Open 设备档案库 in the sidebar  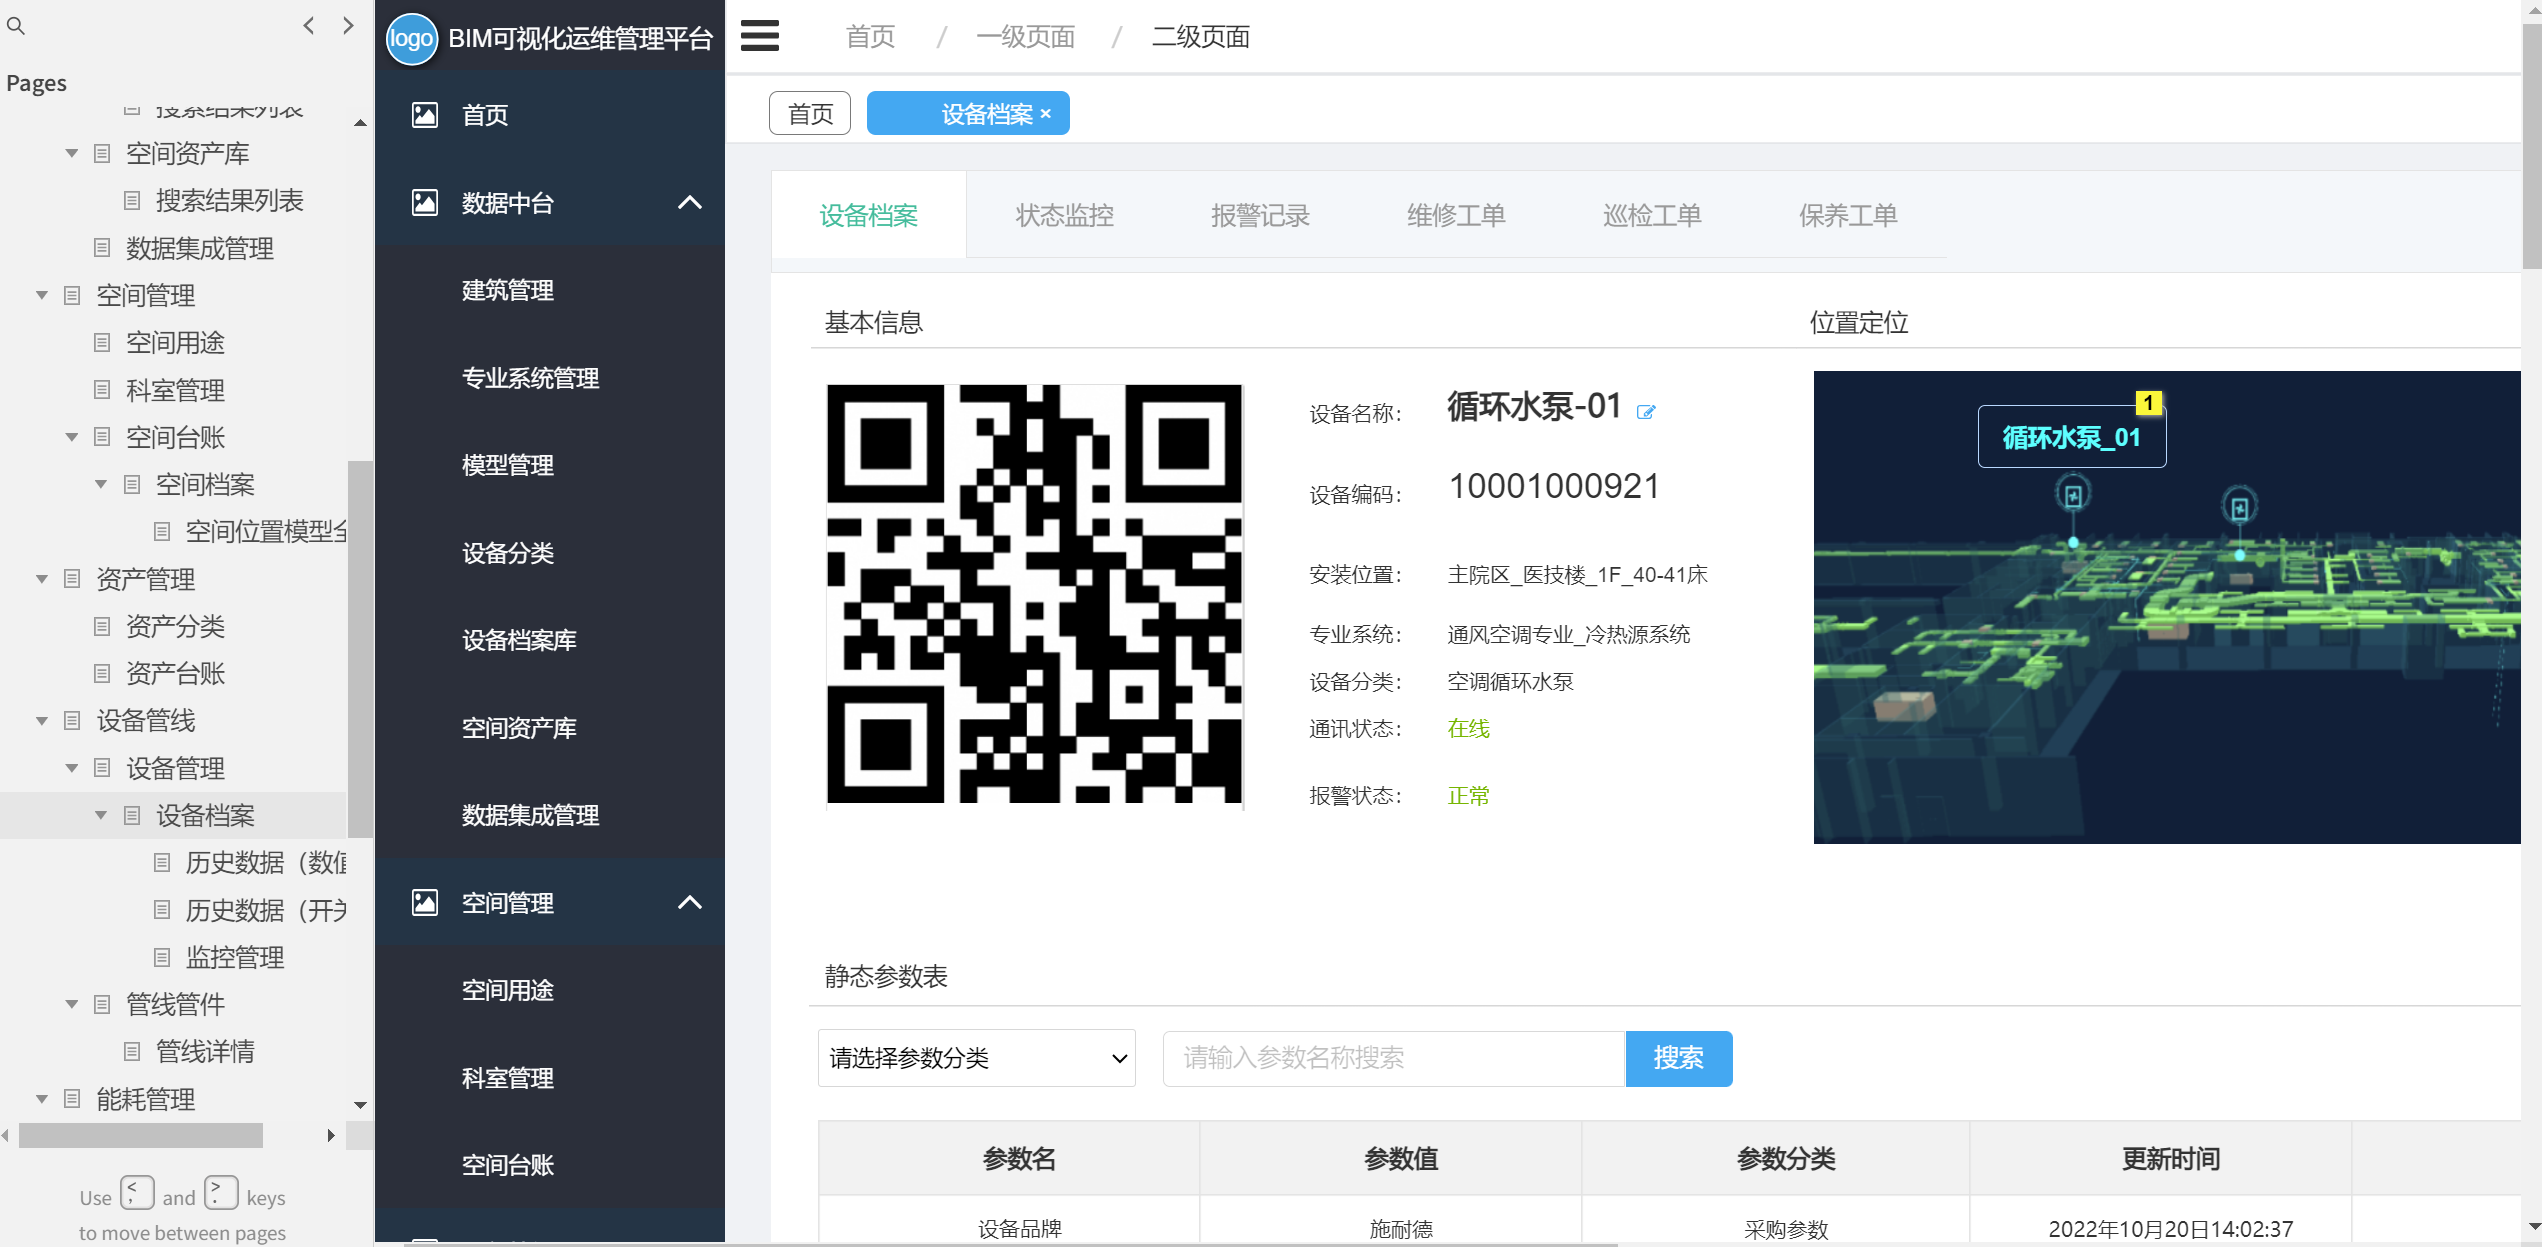click(519, 640)
